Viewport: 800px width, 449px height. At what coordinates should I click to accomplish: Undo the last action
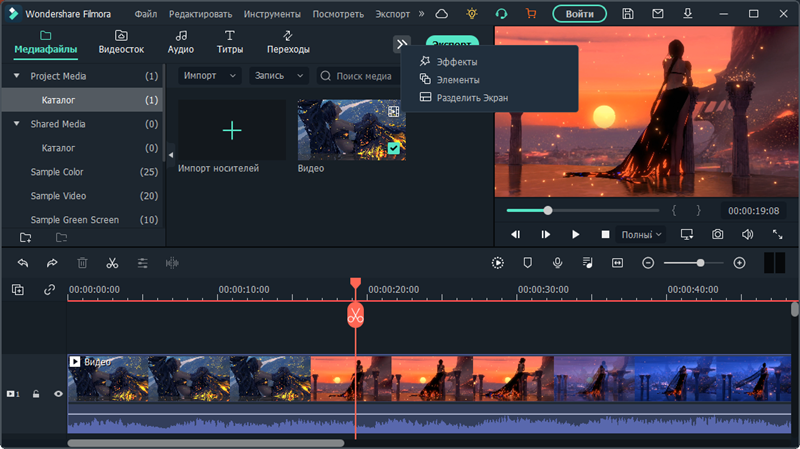[22, 263]
